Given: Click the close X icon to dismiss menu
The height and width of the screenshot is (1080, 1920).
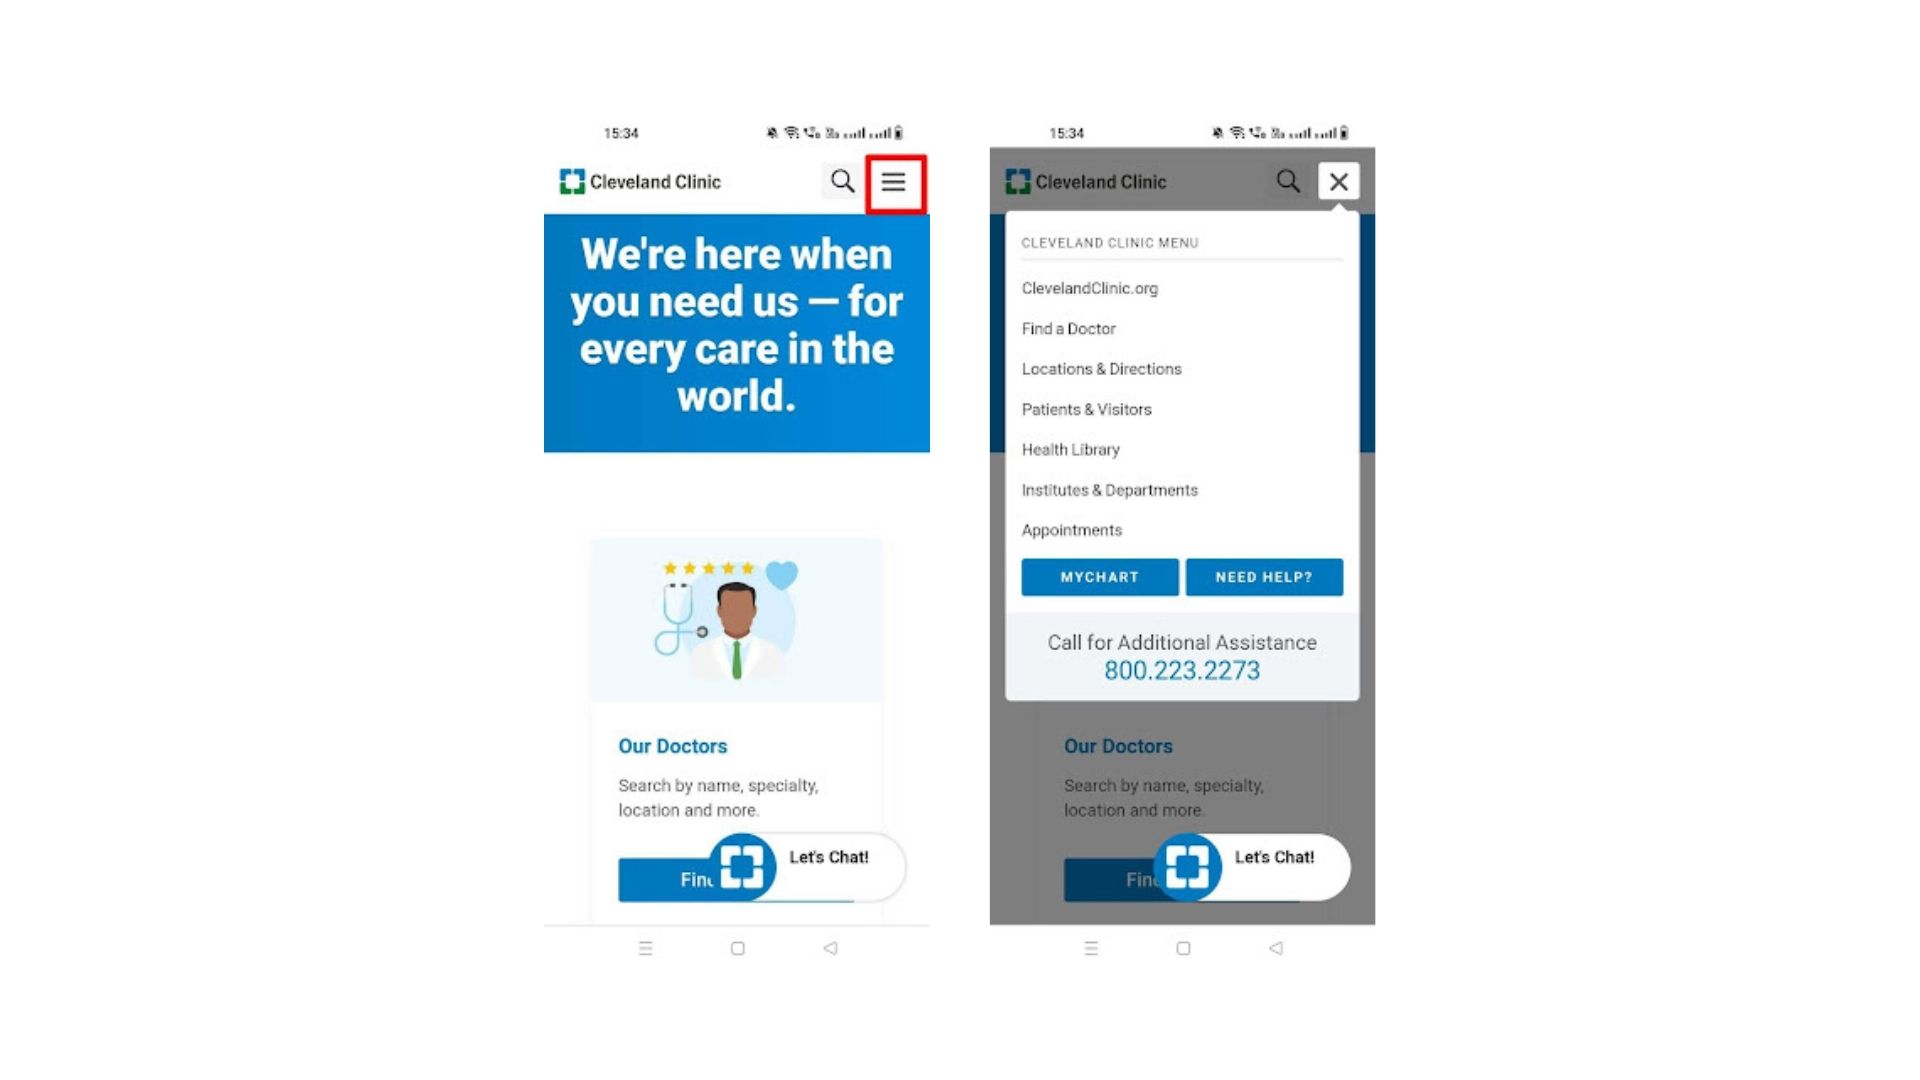Looking at the screenshot, I should click(1338, 182).
